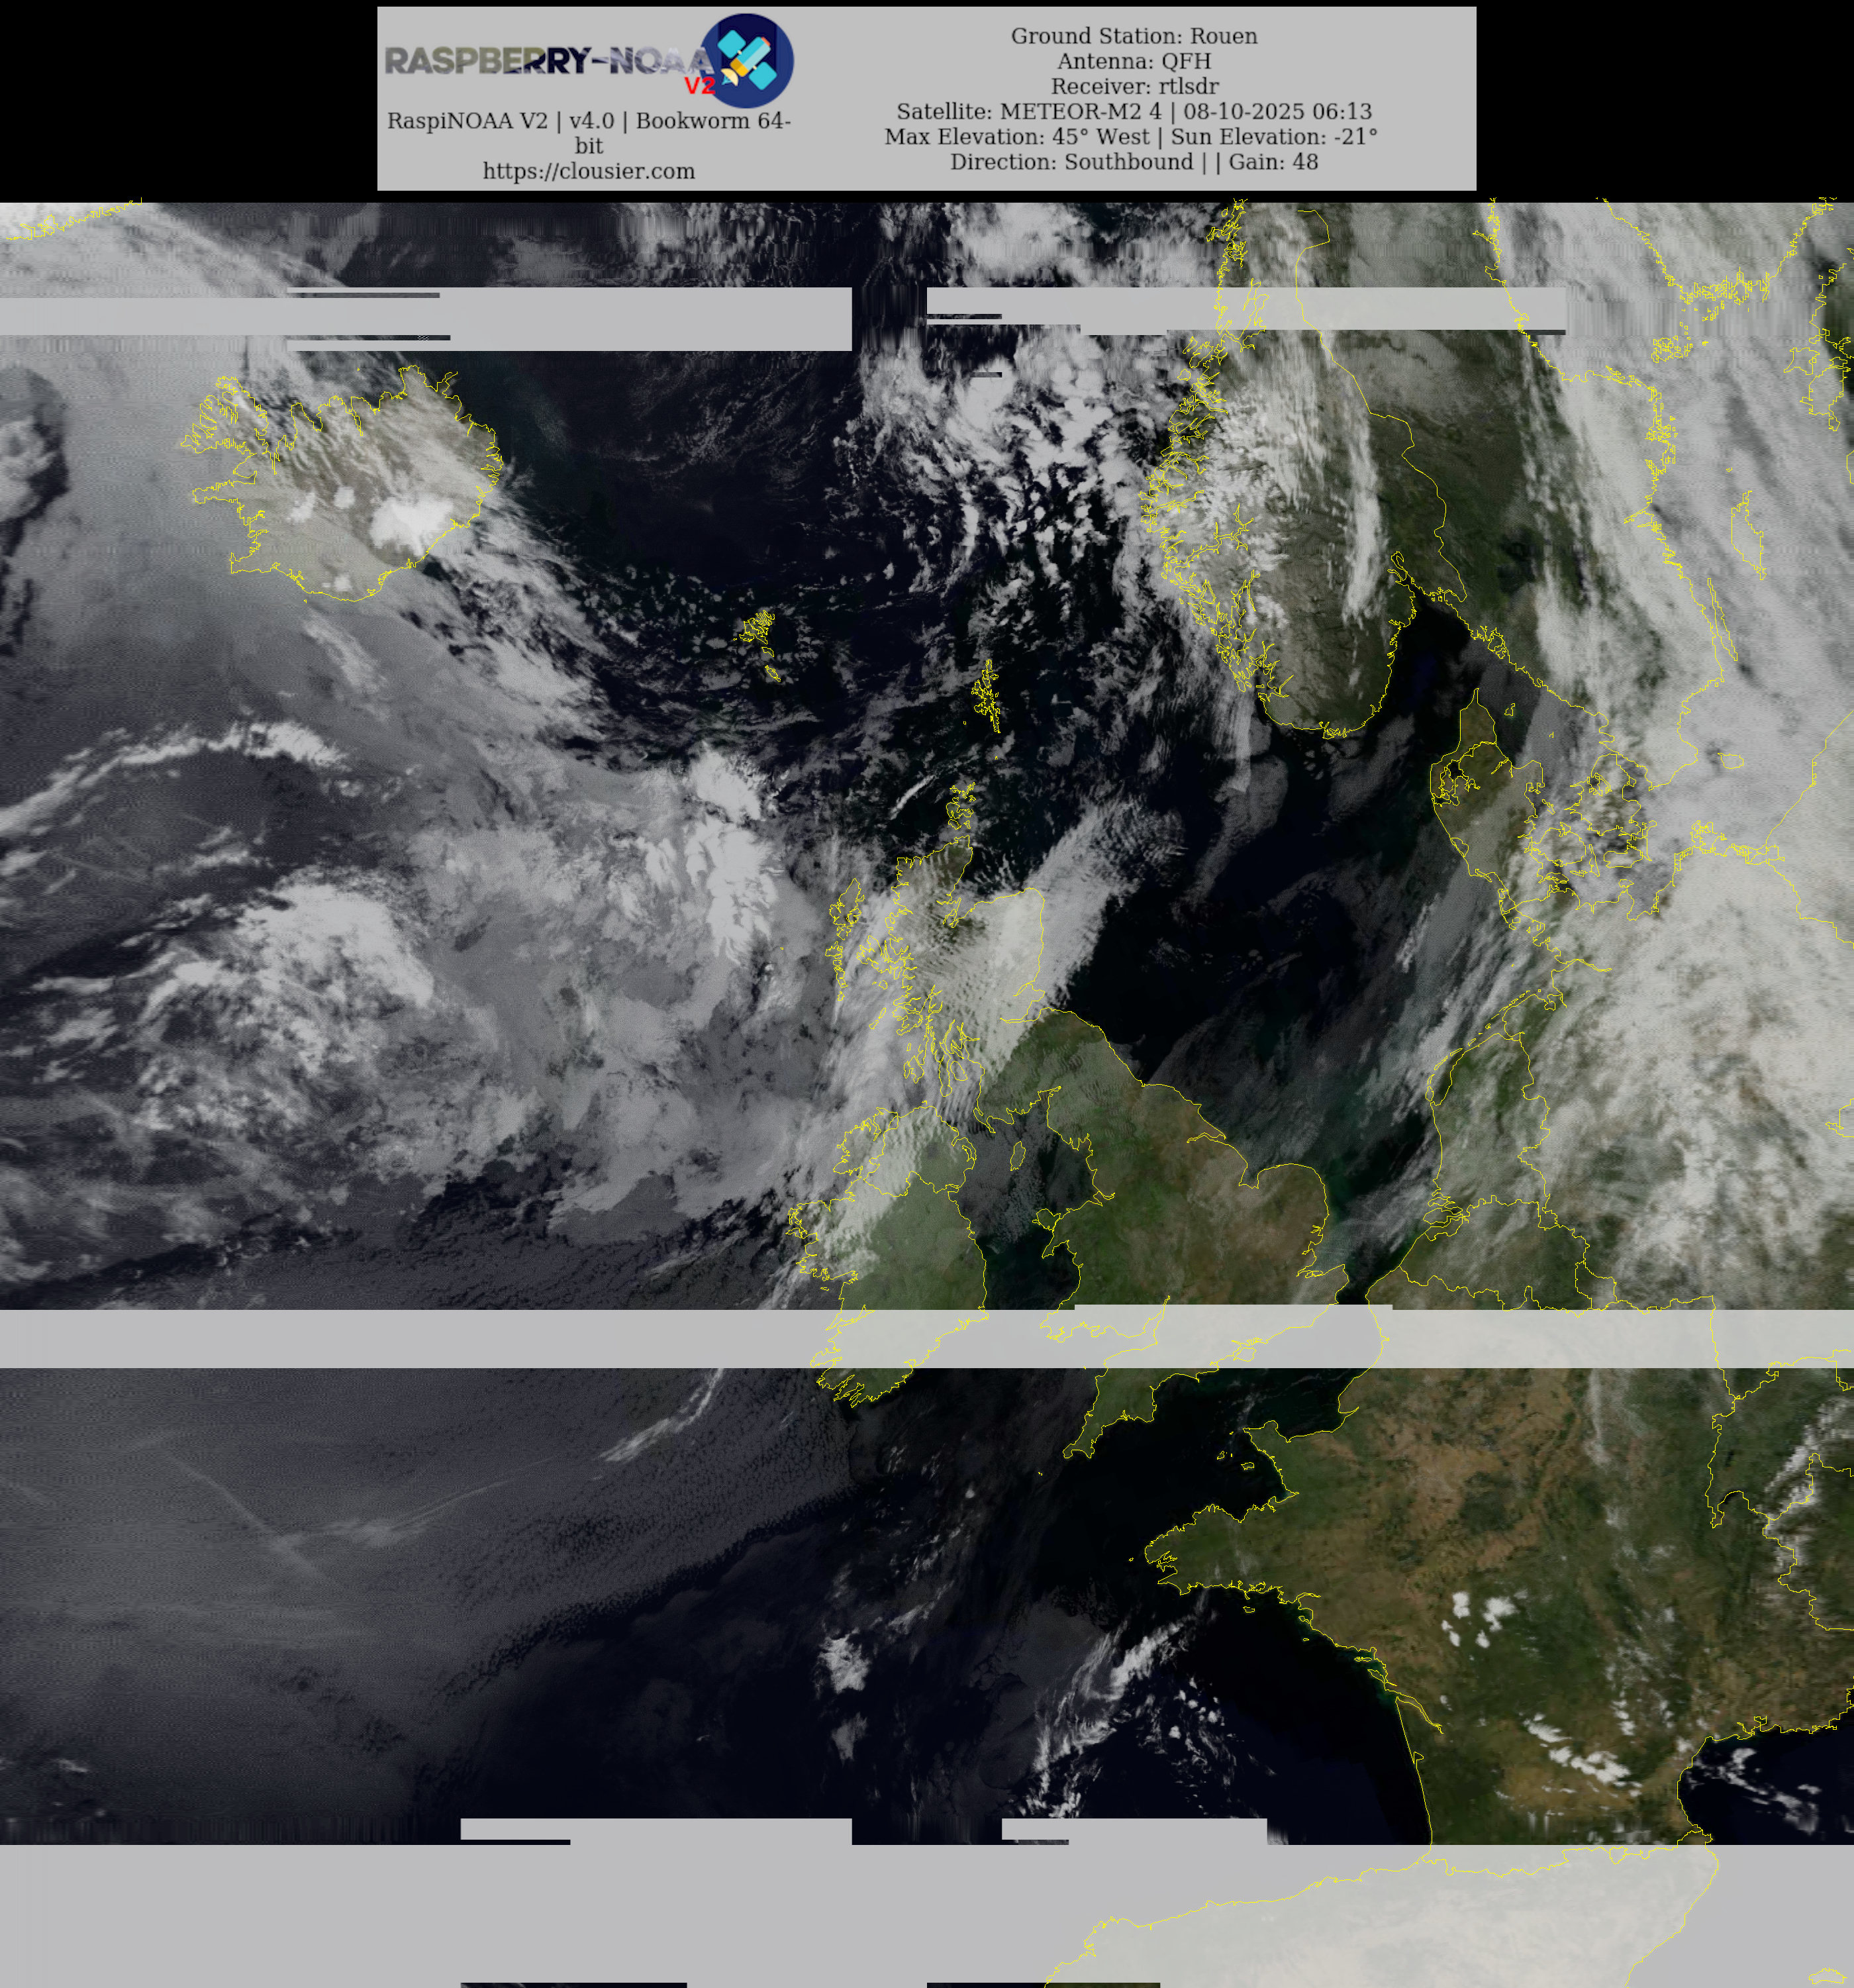Screen dimensions: 1854x1988
Task: Click the Satellite METEOR-M2 4 line
Action: coord(1133,111)
